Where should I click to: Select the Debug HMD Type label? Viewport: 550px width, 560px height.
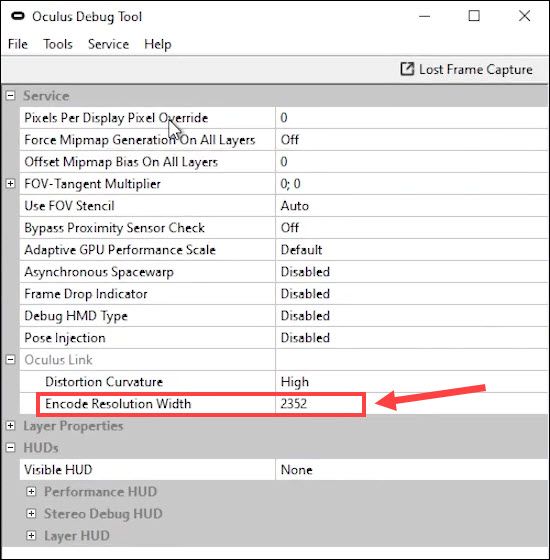tap(76, 316)
